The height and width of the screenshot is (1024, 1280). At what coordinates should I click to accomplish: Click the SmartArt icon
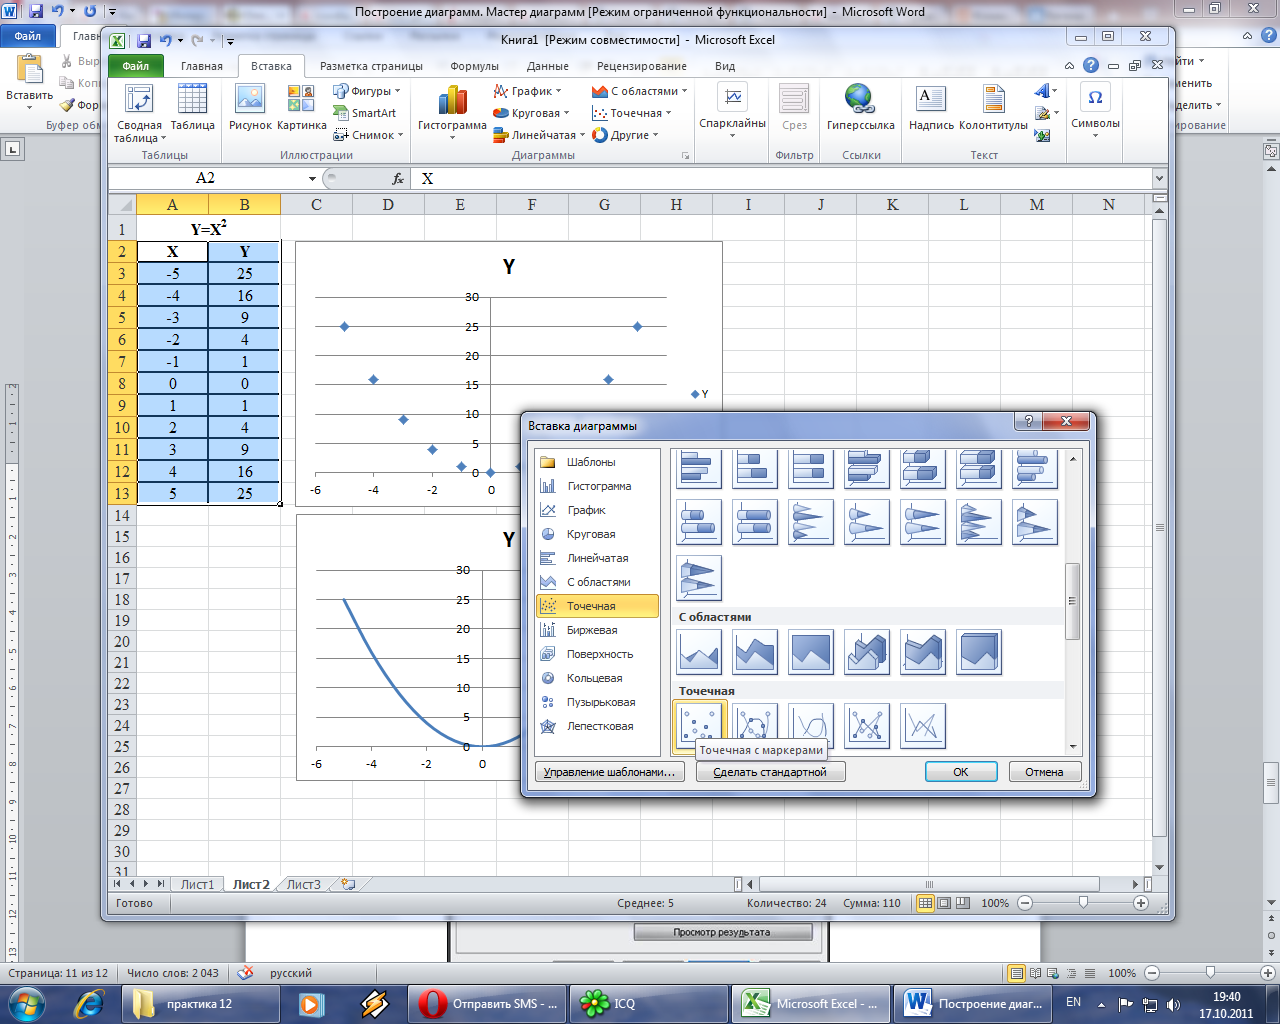coord(365,113)
